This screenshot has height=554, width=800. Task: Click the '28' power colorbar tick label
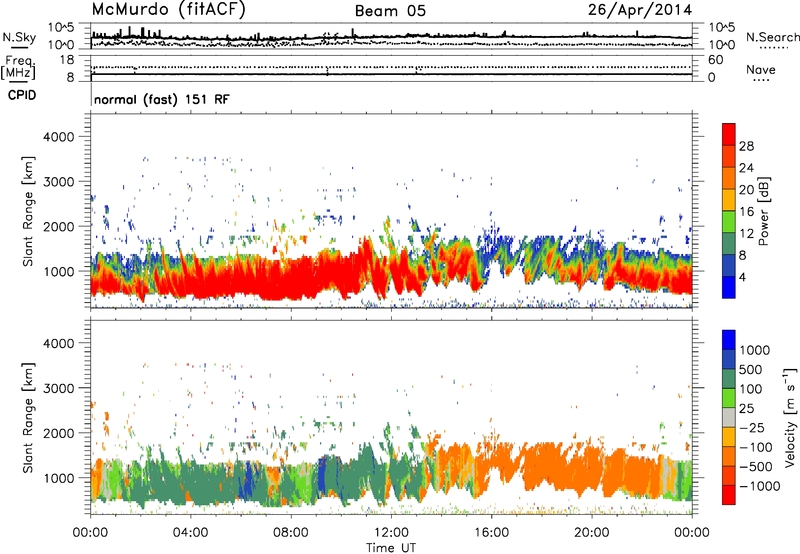[746, 146]
